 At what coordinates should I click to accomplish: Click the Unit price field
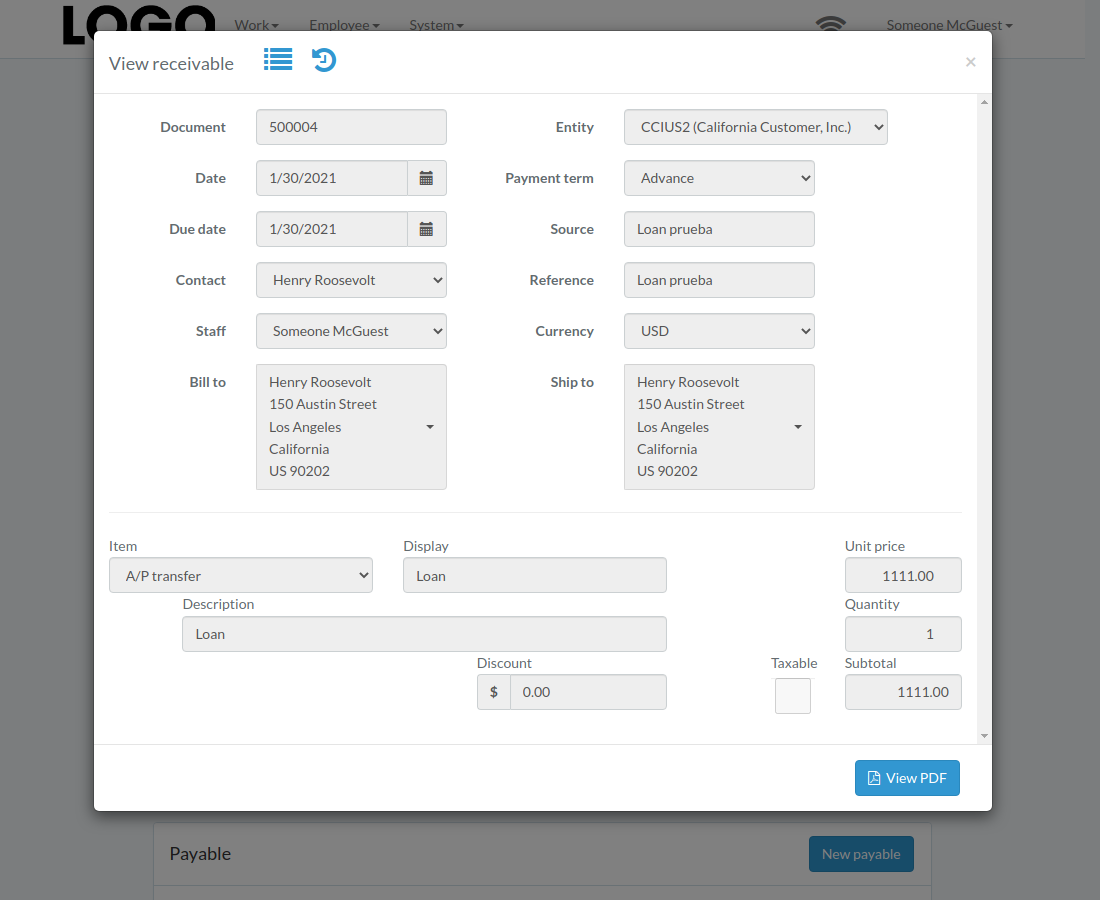(903, 575)
